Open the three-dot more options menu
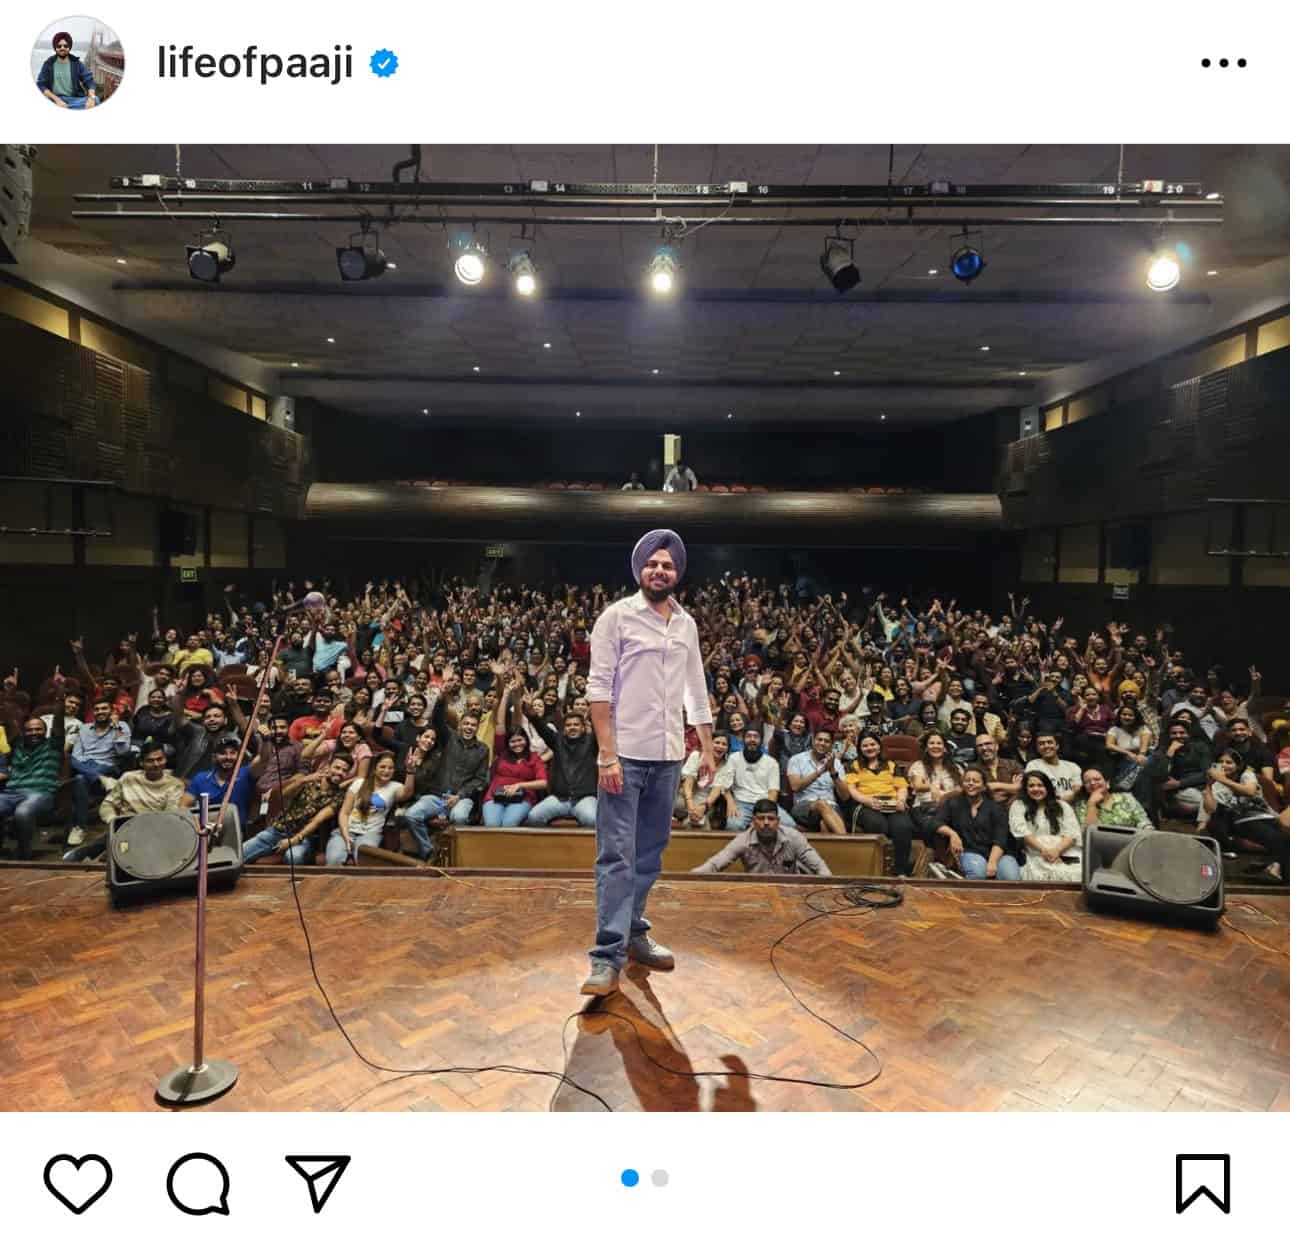 [x=1223, y=63]
